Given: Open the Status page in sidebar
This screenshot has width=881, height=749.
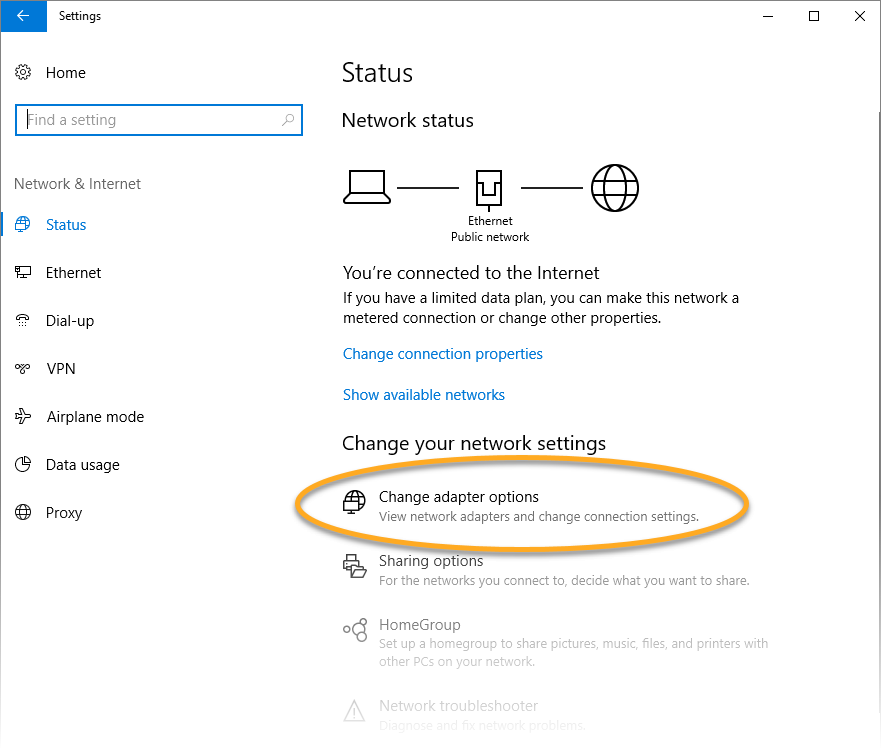Looking at the screenshot, I should coord(66,225).
